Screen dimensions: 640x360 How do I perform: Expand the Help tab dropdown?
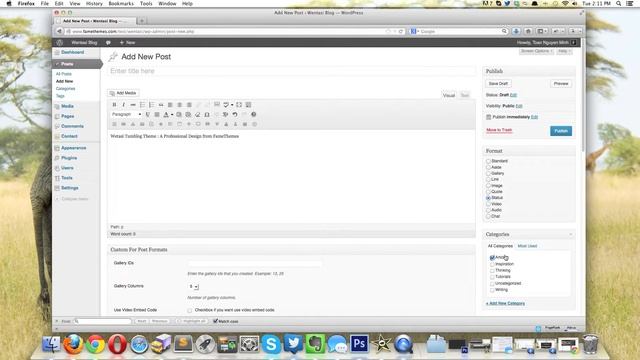pos(564,51)
